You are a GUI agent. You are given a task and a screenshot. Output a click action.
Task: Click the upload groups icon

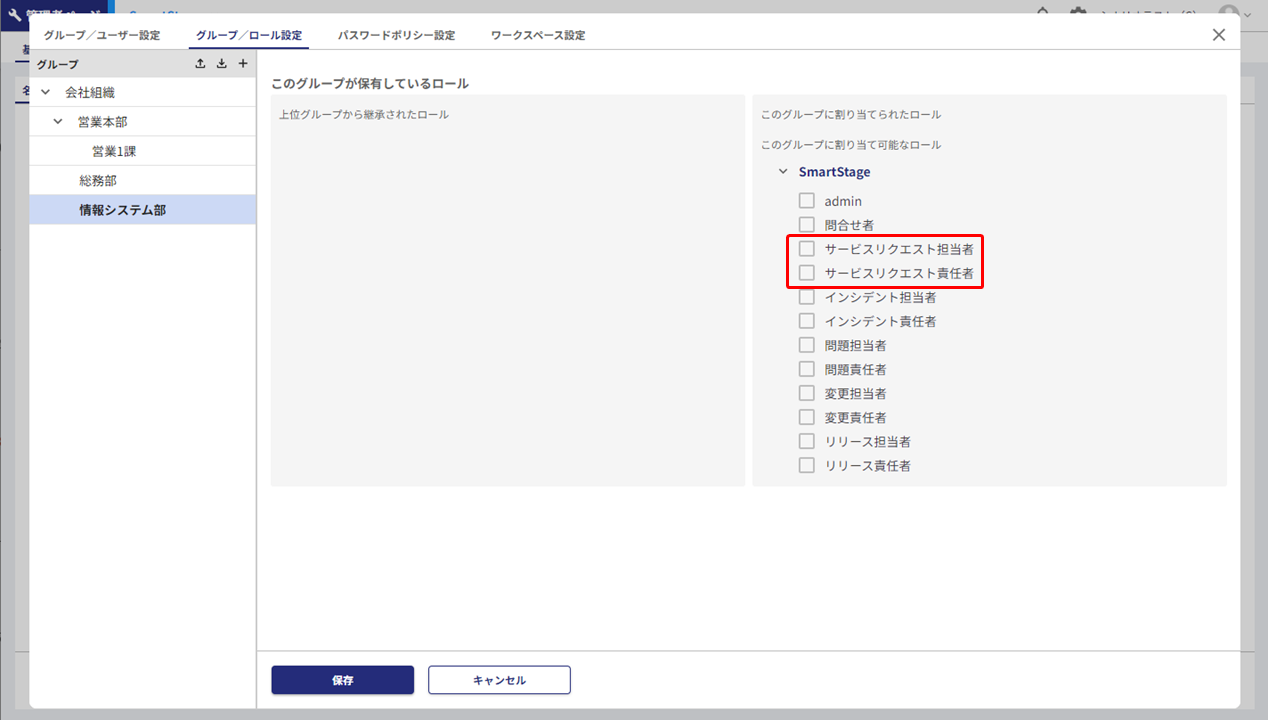[200, 64]
